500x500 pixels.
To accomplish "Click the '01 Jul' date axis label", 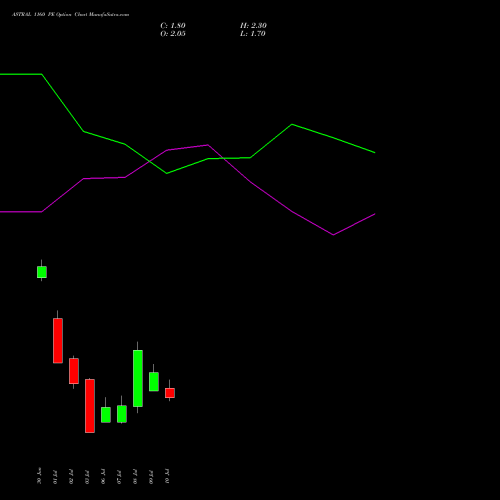I will (x=55, y=477).
